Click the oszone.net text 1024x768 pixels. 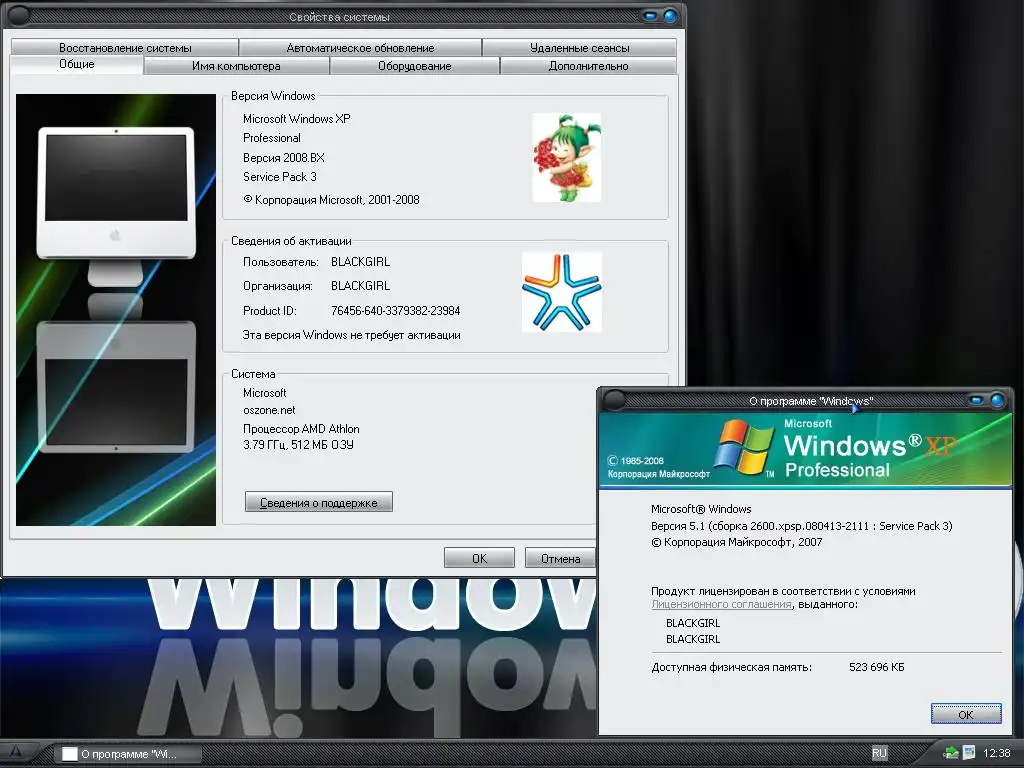(269, 410)
